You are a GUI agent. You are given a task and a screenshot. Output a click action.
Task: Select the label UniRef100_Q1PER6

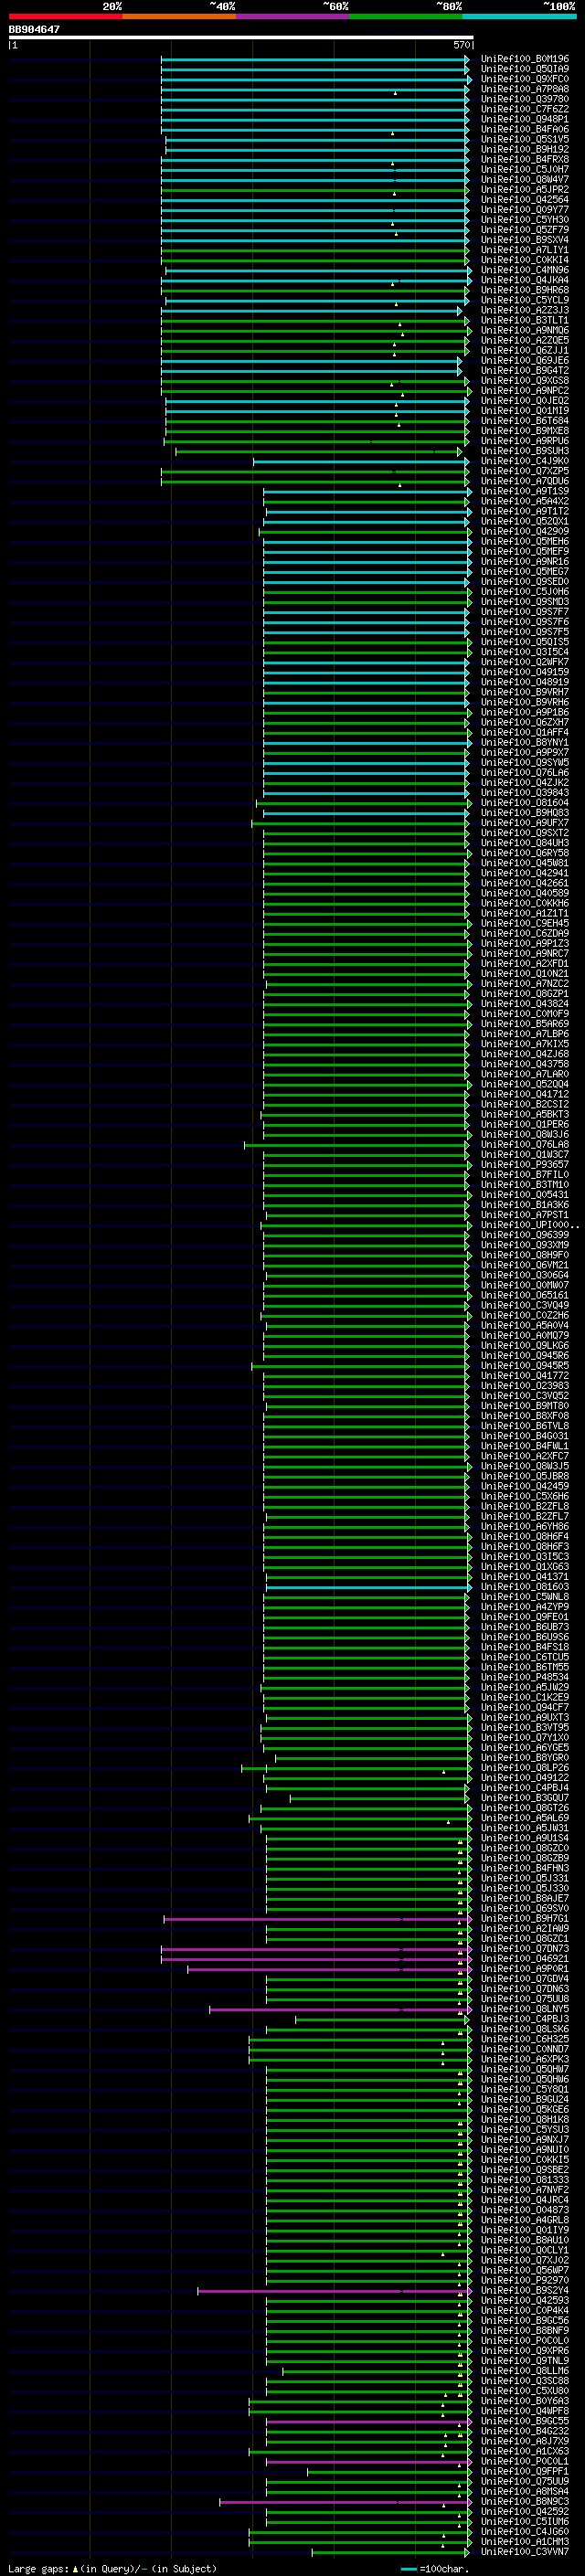(525, 1124)
